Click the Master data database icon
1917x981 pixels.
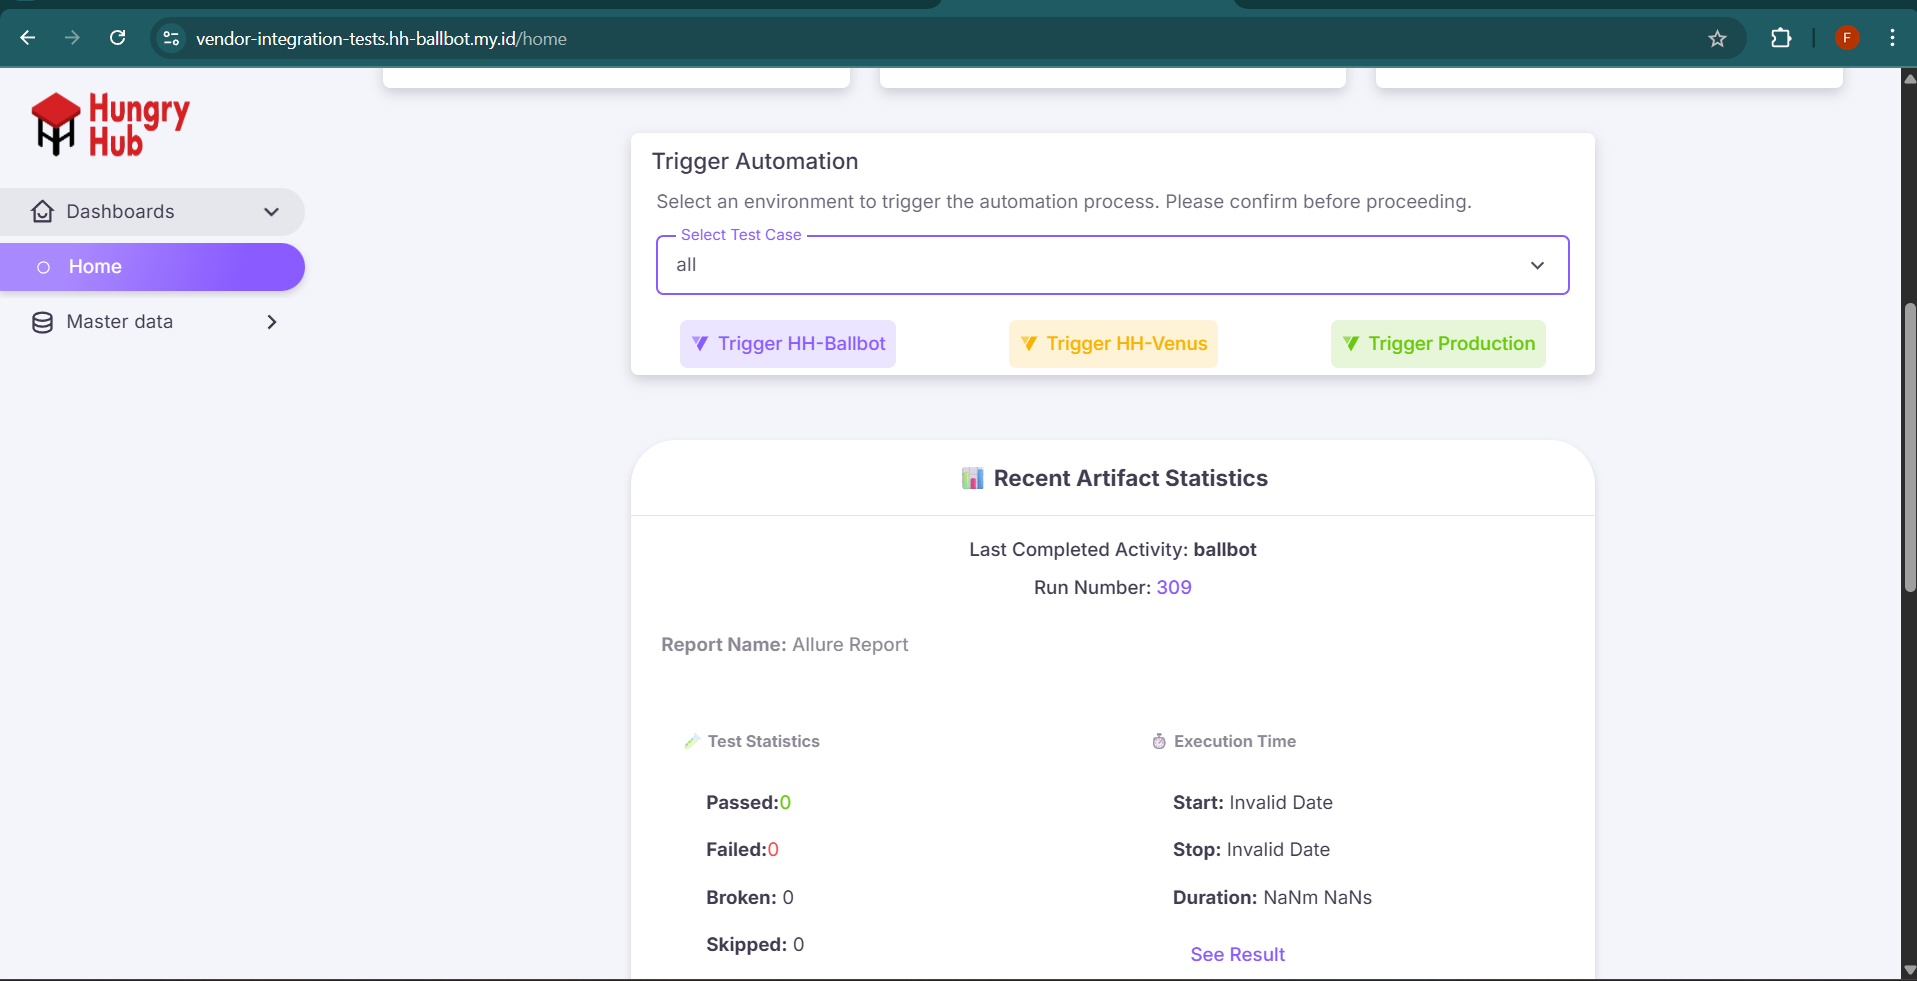(x=42, y=322)
